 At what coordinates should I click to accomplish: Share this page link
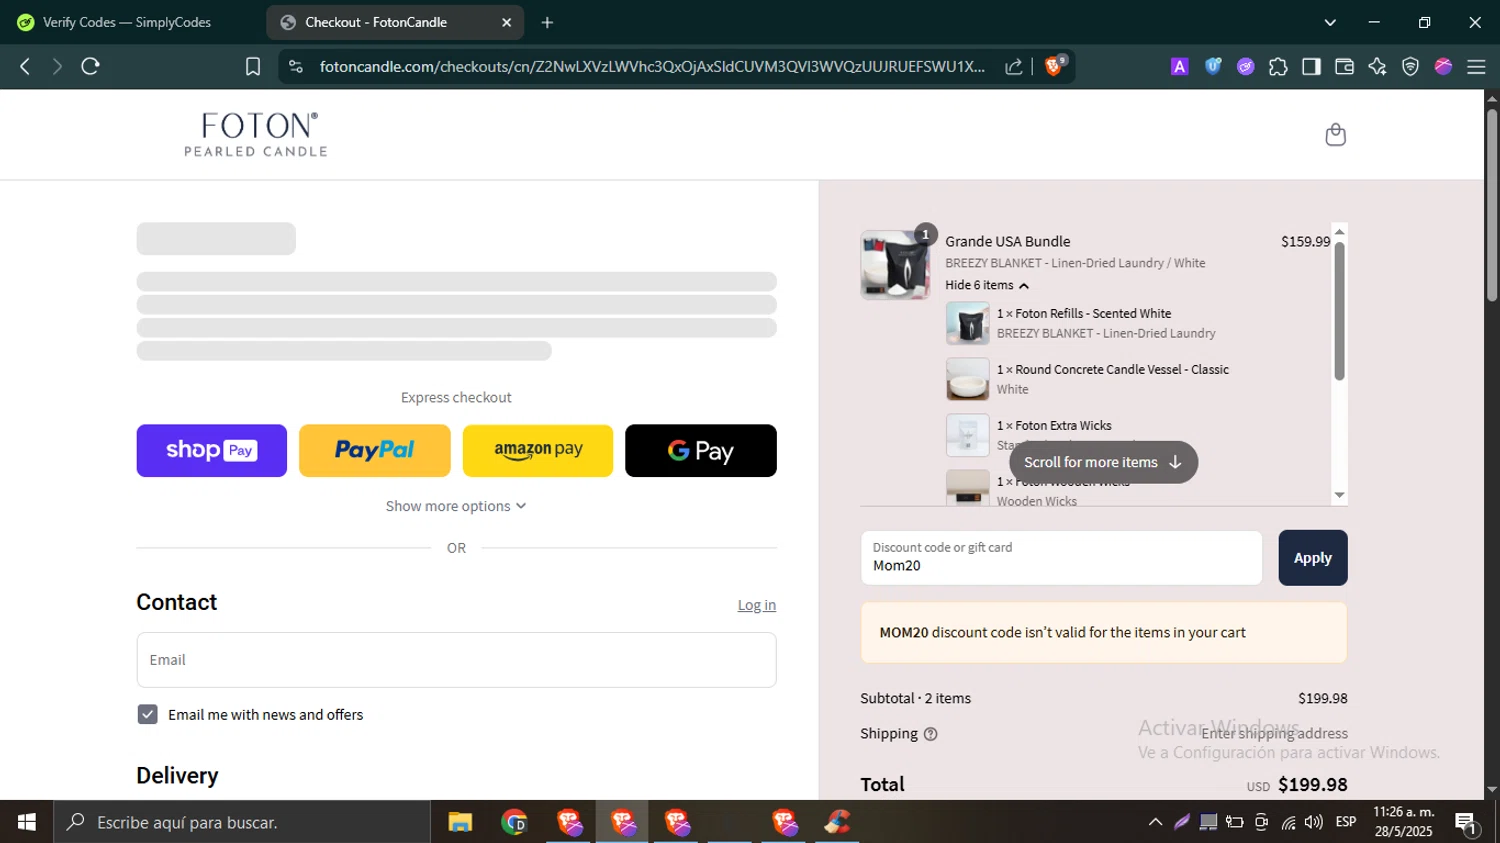pos(1014,66)
